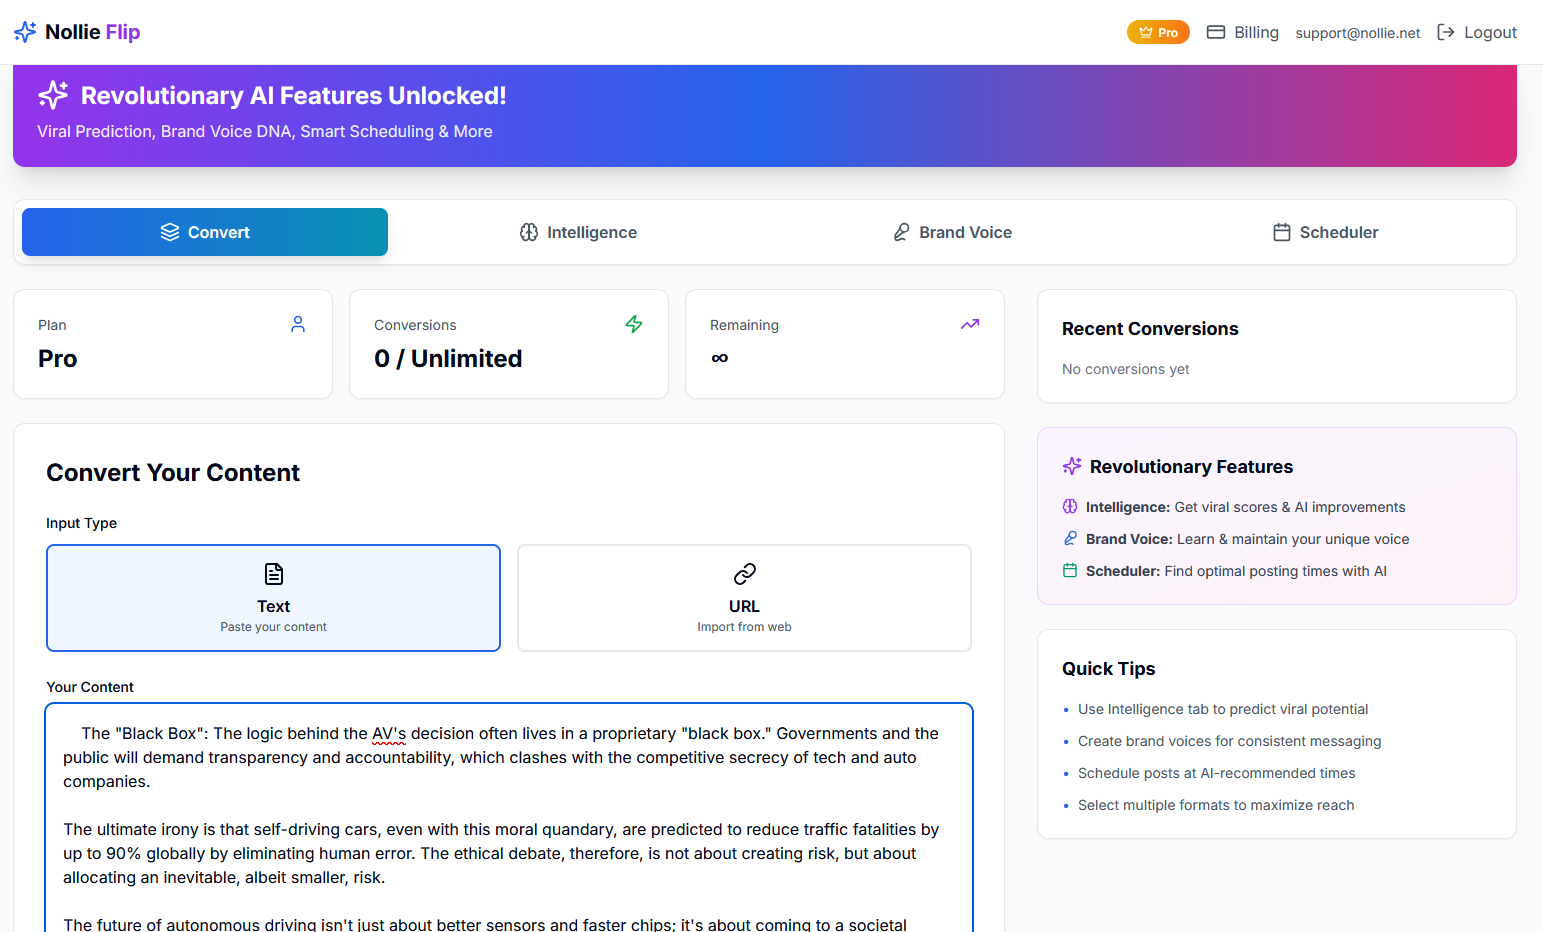Viewport: 1543px width, 932px height.
Task: Click inside the Your Content text area
Action: (x=509, y=818)
